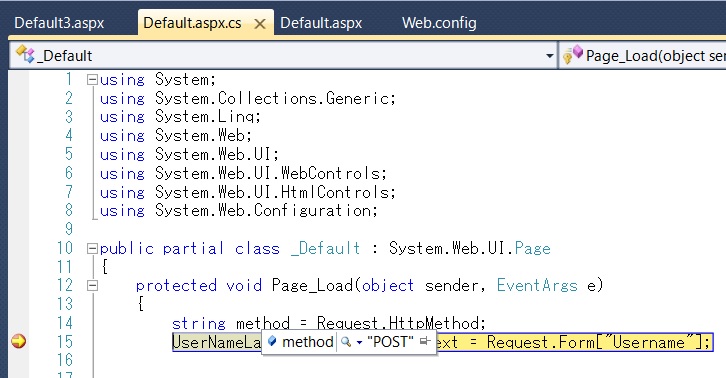Click 'System.Web;' on line 4
Screen dimensions: 726x378
pyautogui.click(x=203, y=136)
